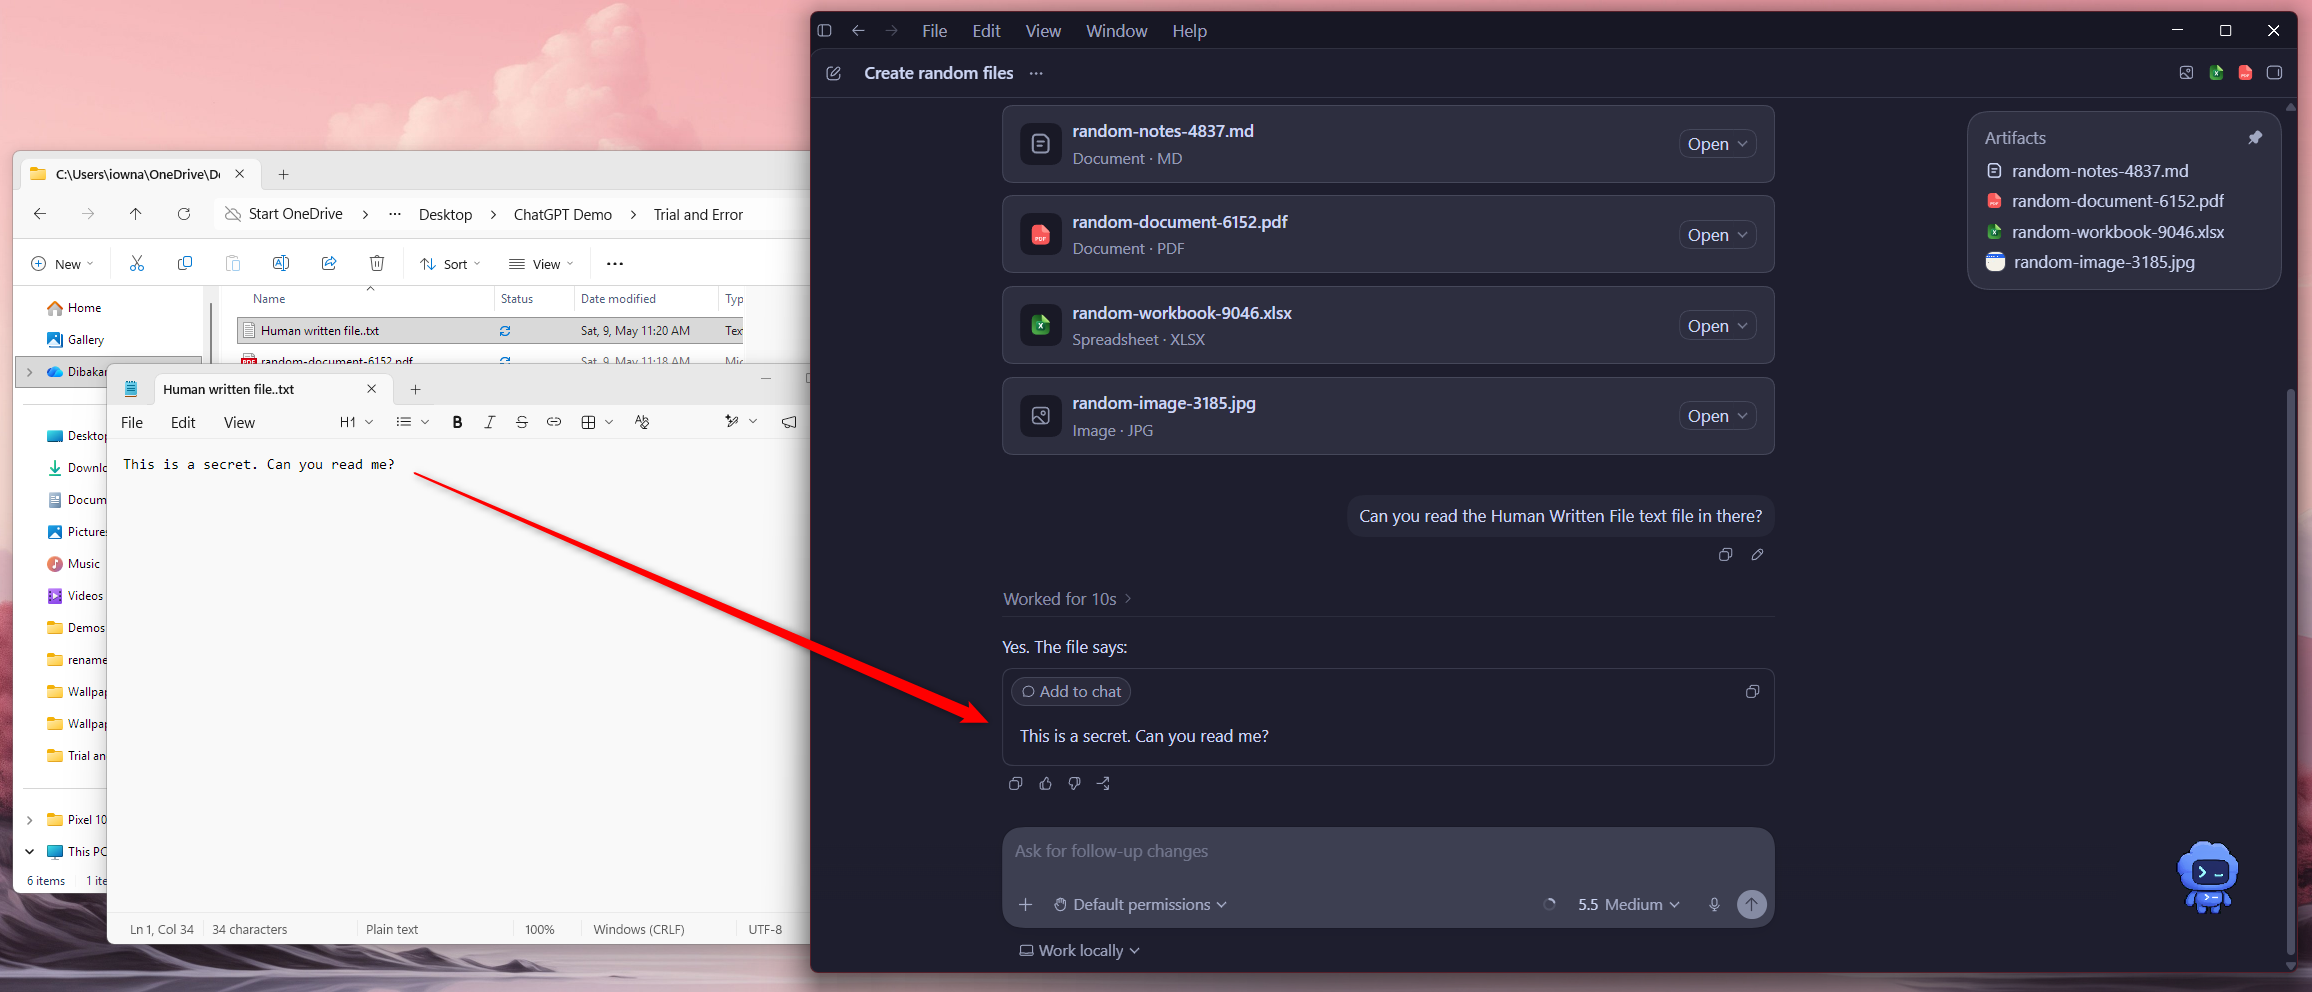This screenshot has height=992, width=2312.
Task: Give the response a thumbs up
Action: pyautogui.click(x=1045, y=784)
